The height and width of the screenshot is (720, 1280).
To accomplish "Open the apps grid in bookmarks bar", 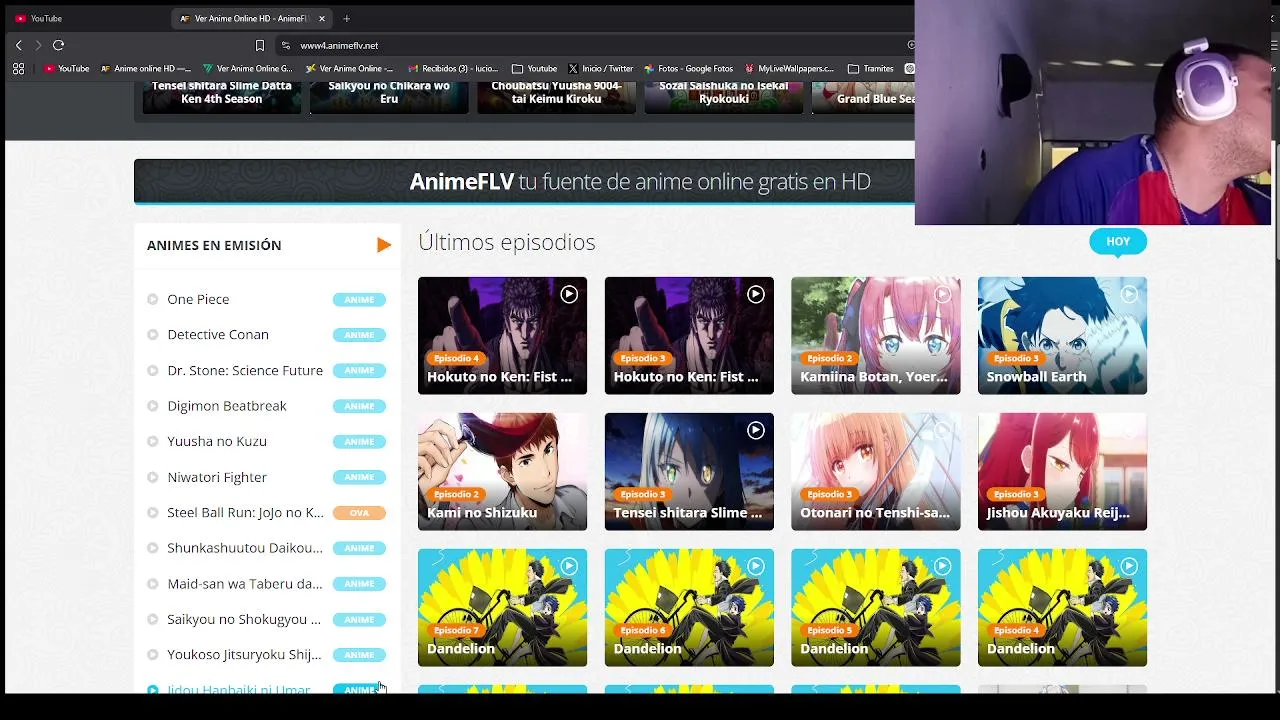I will [x=18, y=69].
